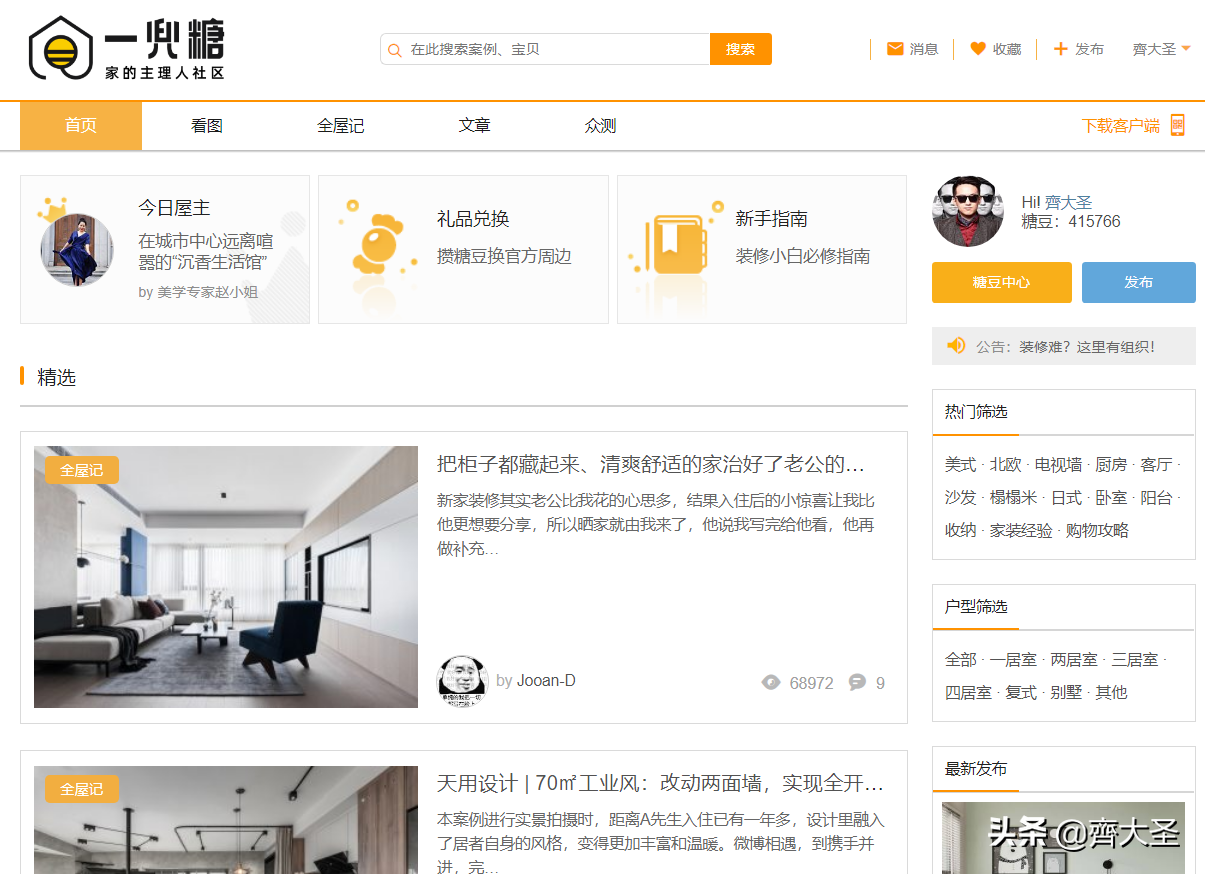Screen dimensions: 1205x874
Task: Filter by 日式
Action: pyautogui.click(x=1066, y=498)
